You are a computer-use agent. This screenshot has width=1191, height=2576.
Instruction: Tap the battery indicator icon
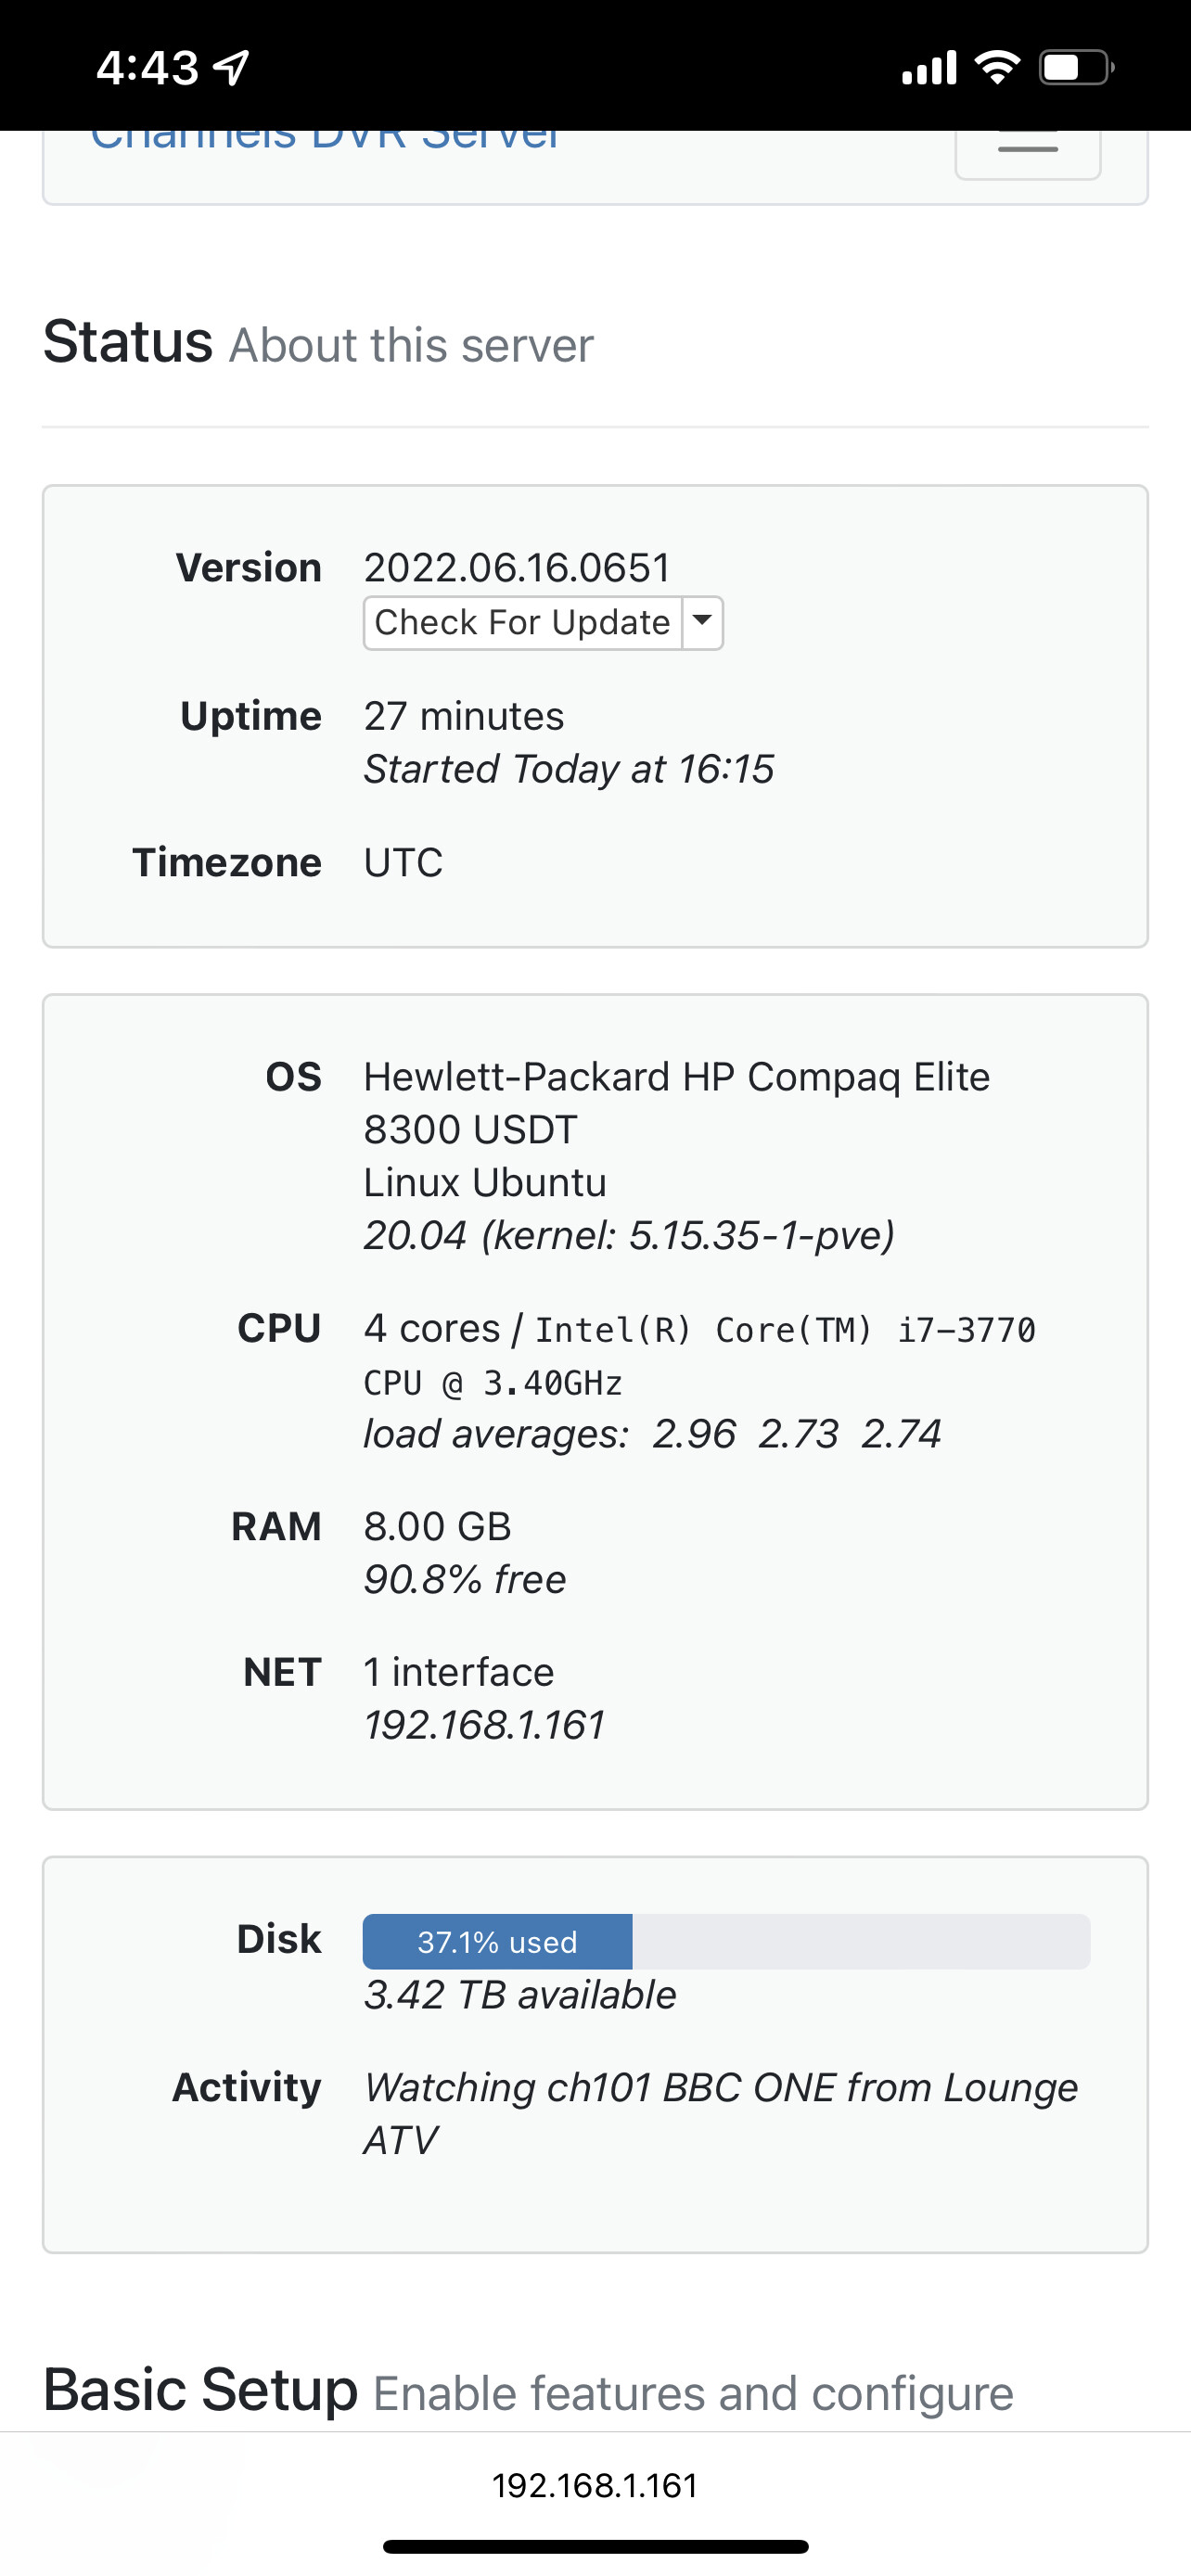point(1075,68)
